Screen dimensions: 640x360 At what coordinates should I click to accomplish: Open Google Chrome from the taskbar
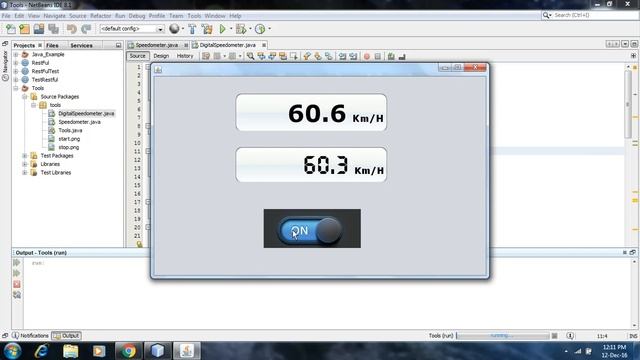coord(128,351)
